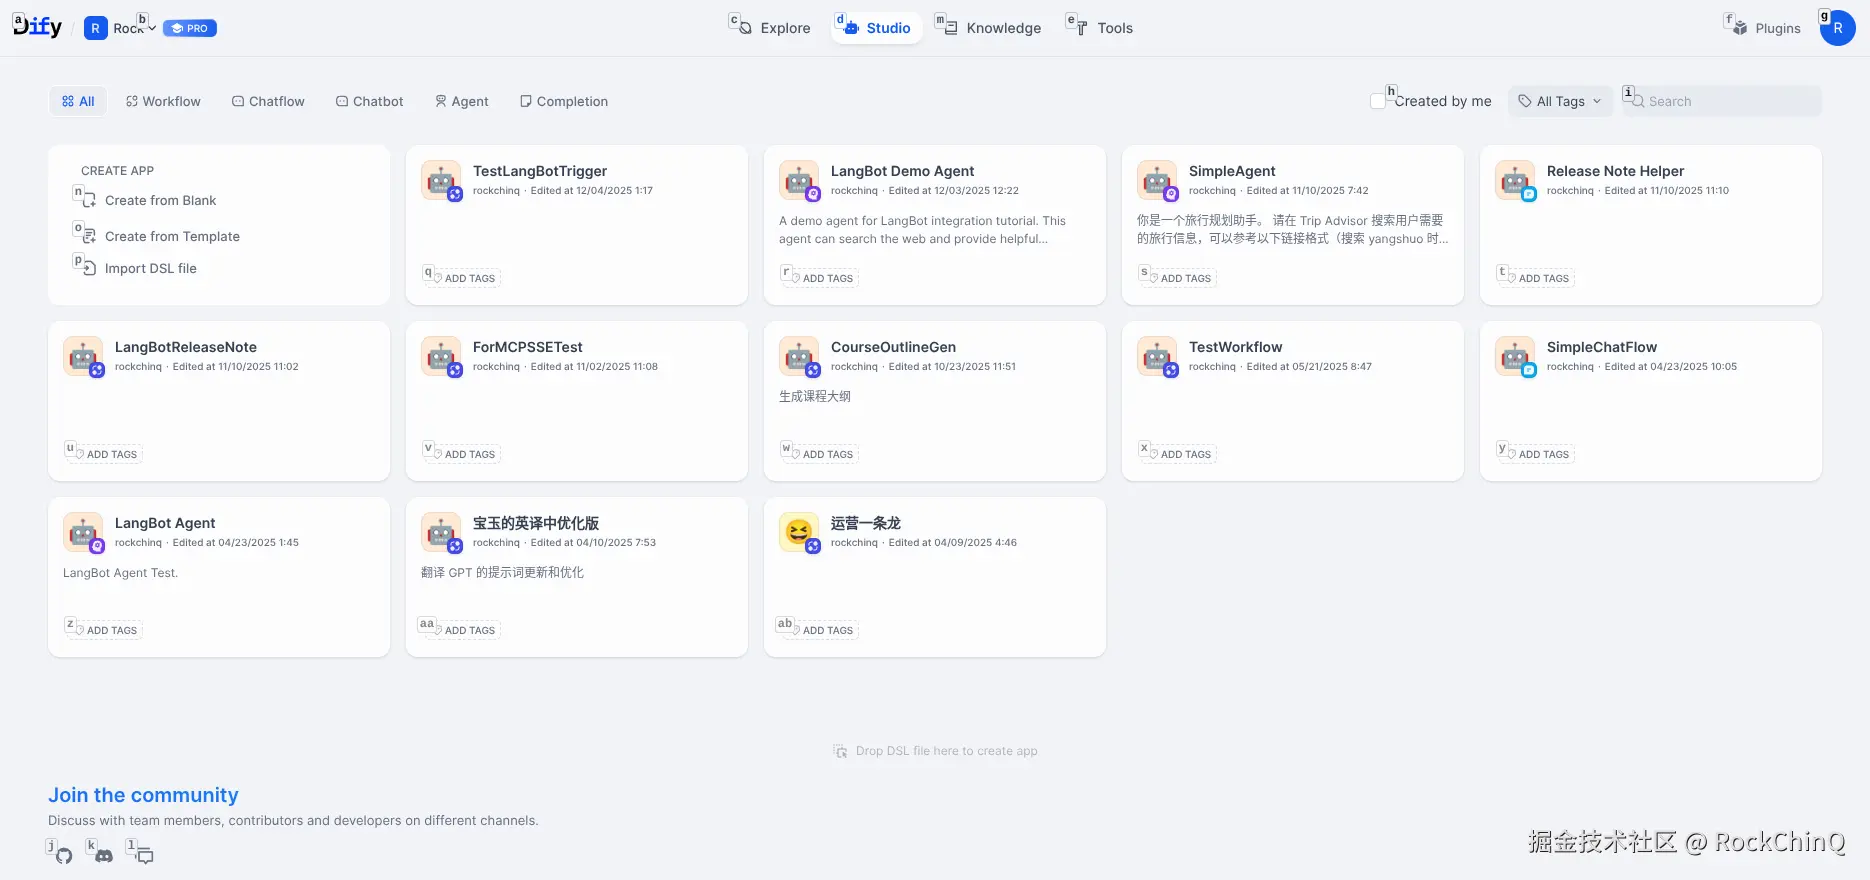The height and width of the screenshot is (880, 1870).
Task: Open the ForMCPSSETest app icon
Action: click(x=441, y=357)
